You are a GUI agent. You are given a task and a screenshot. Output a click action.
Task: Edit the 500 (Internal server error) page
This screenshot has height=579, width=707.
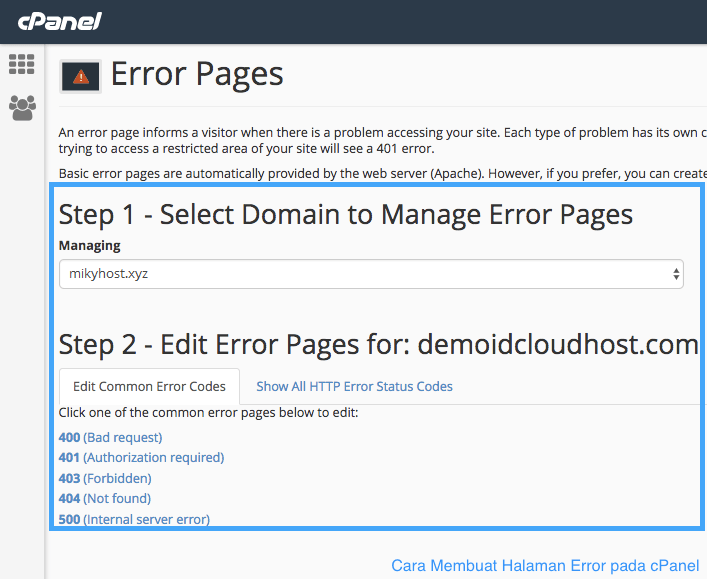pos(134,519)
